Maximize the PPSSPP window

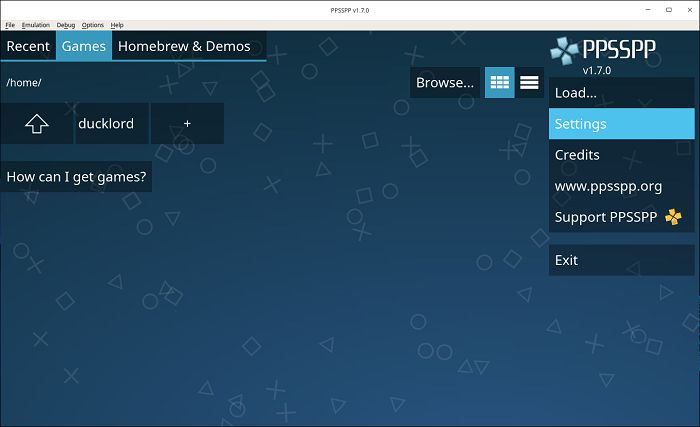(669, 10)
